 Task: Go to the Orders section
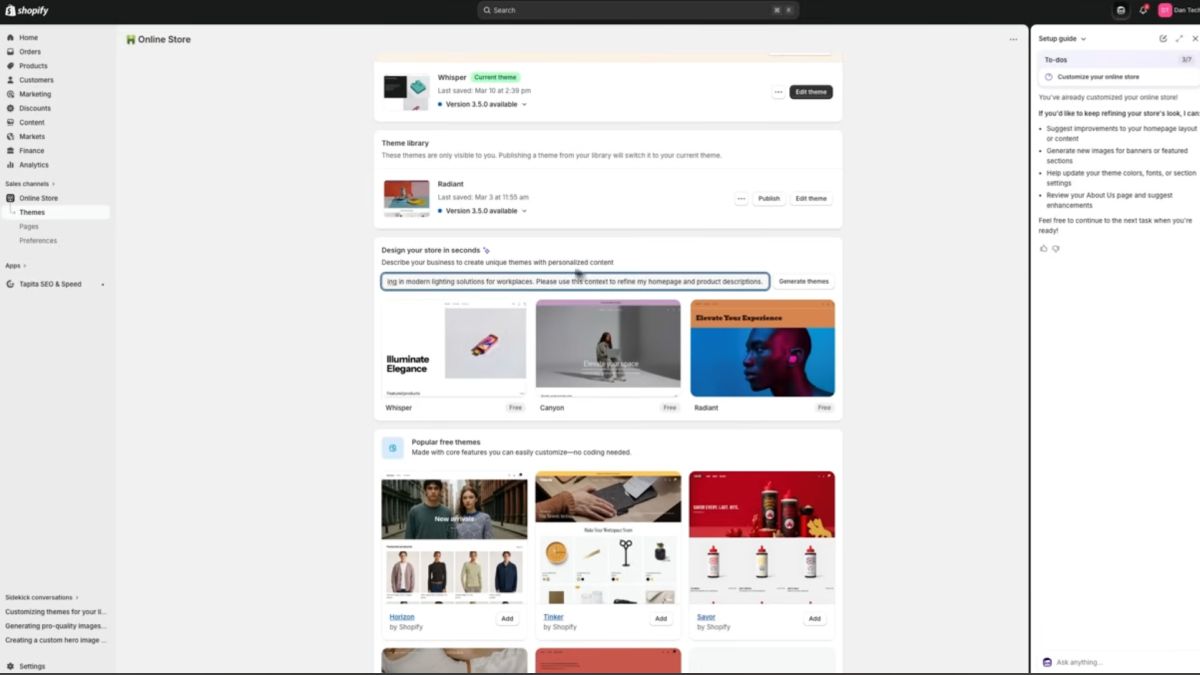pyautogui.click(x=30, y=51)
